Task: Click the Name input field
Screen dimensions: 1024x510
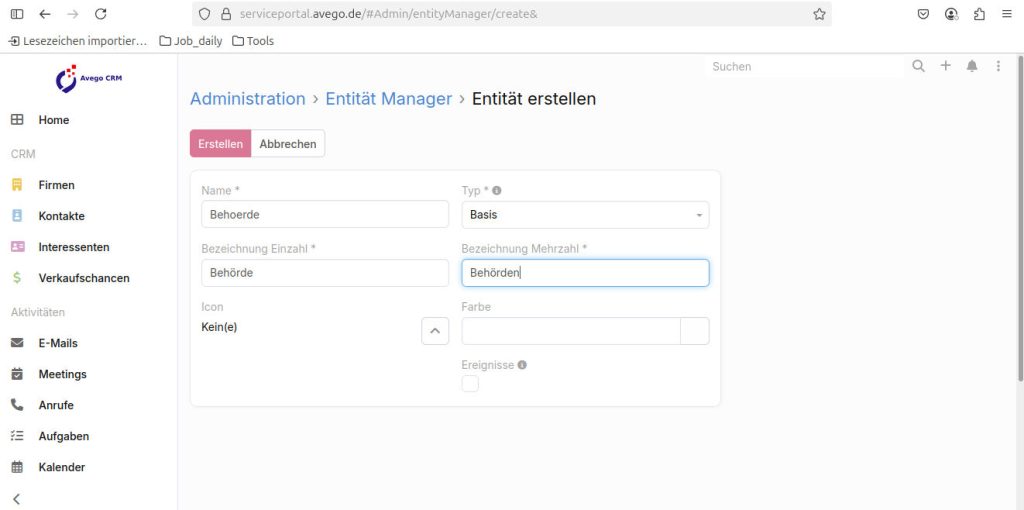Action: (x=325, y=215)
